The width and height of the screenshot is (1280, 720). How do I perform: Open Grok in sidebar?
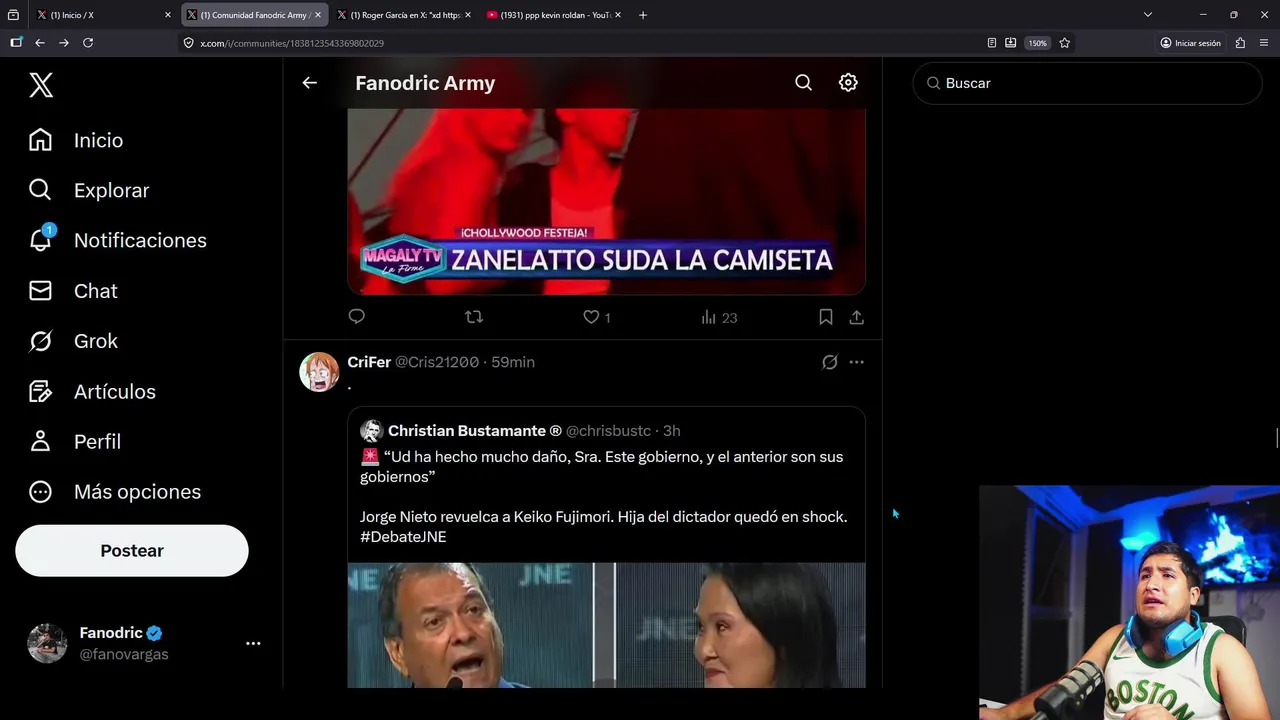73,341
